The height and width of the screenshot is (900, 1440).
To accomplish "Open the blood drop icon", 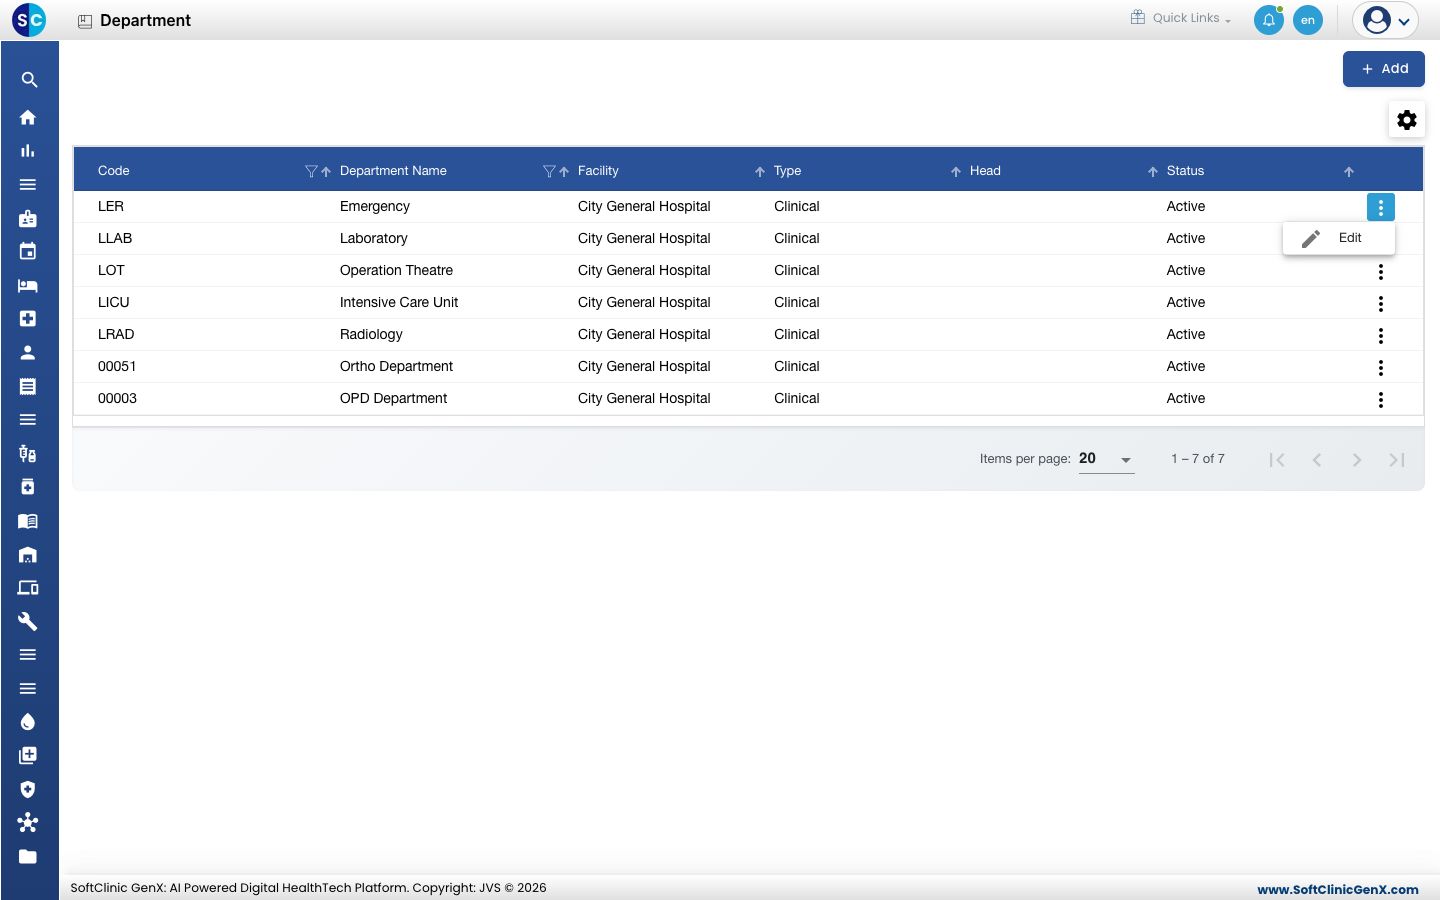I will [28, 722].
